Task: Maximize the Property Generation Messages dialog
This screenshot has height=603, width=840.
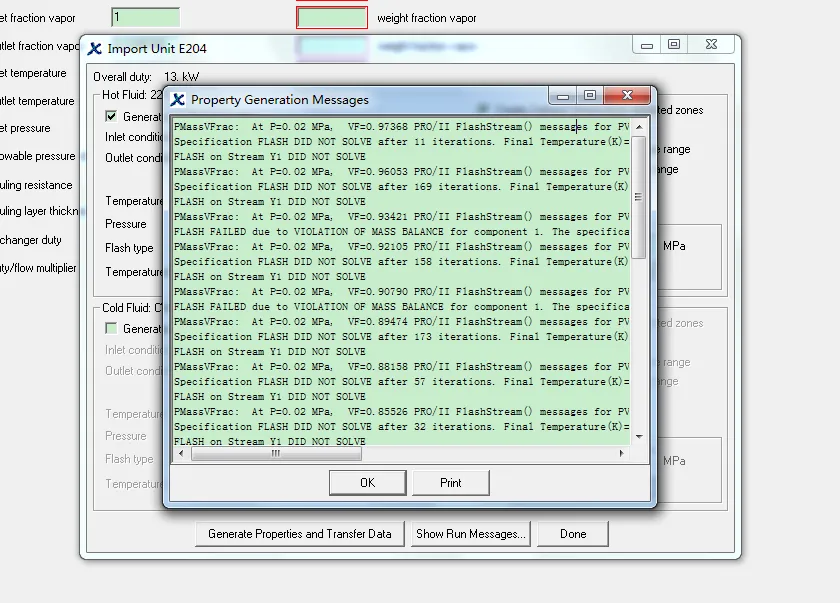Action: coord(590,95)
